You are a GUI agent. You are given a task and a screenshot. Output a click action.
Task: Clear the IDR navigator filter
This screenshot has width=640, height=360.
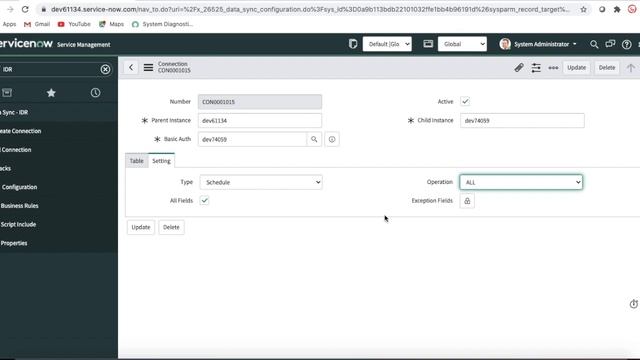(x=105, y=69)
